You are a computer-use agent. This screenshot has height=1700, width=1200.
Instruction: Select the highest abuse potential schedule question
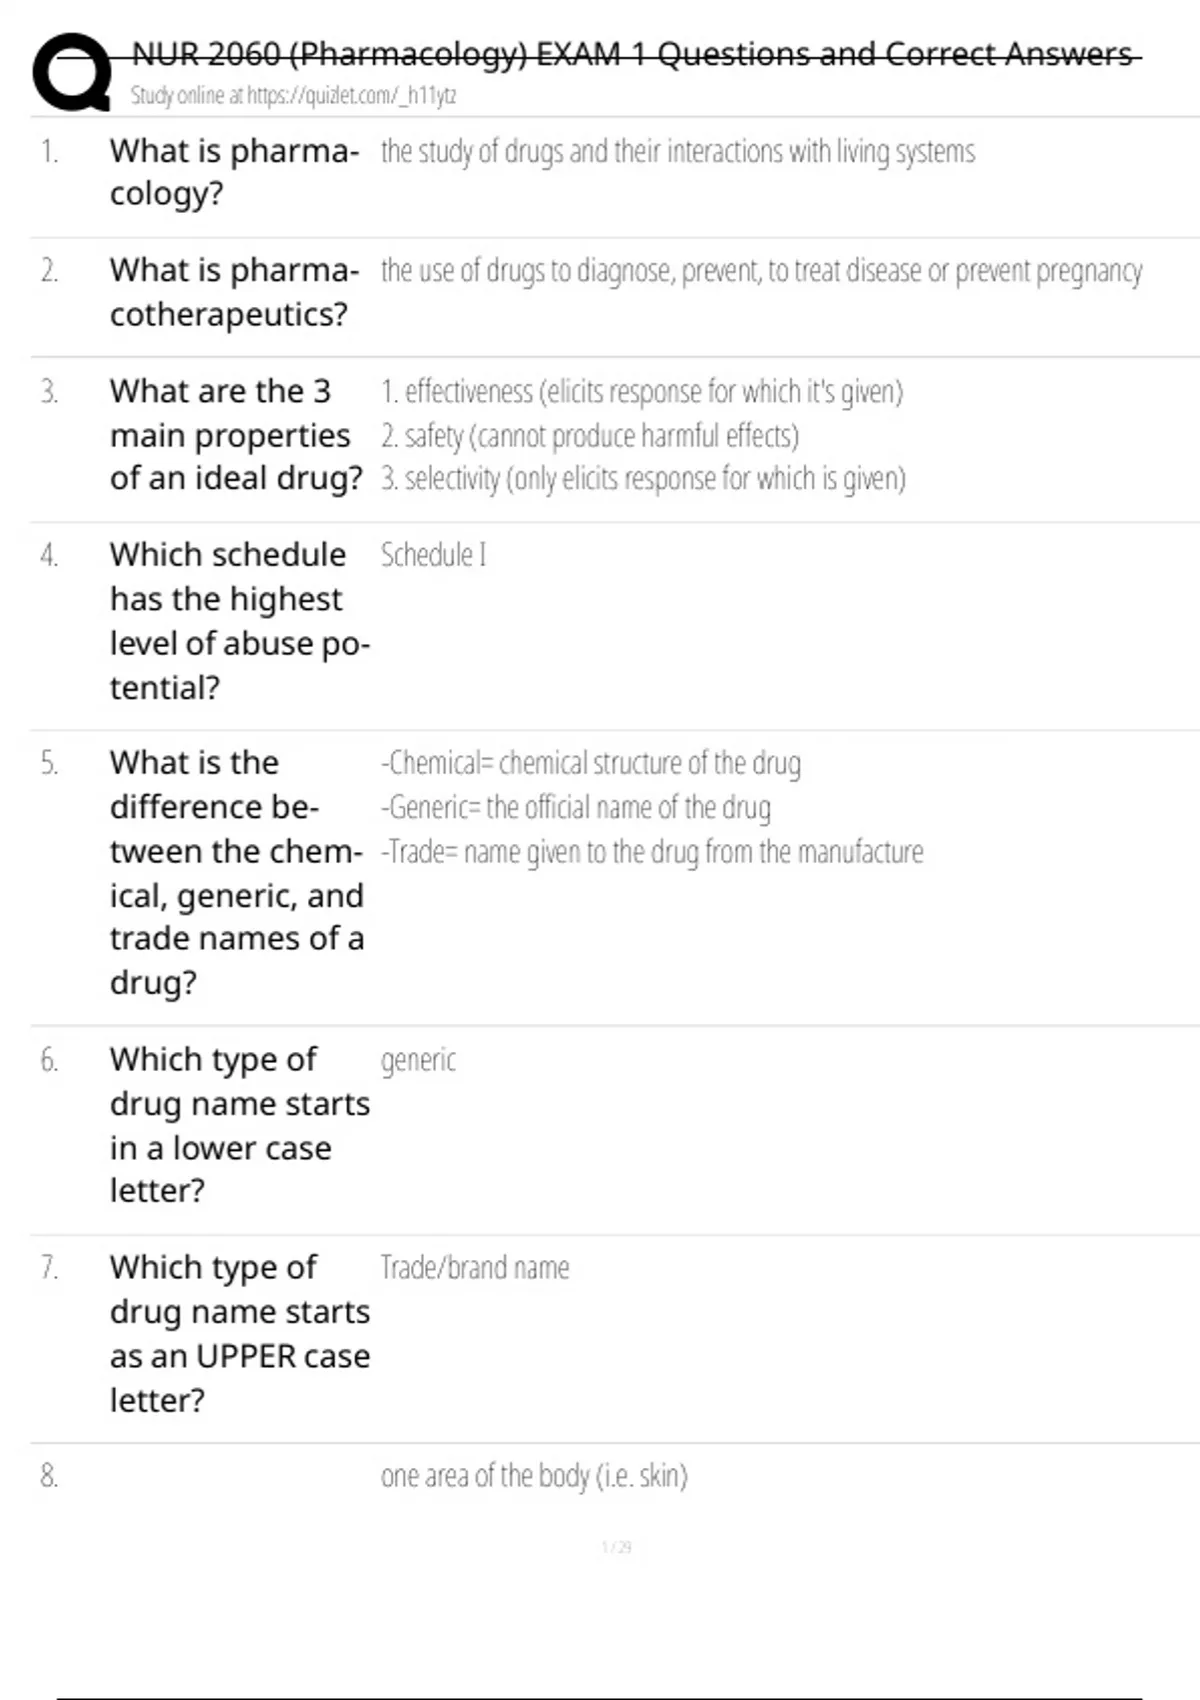pos(239,621)
